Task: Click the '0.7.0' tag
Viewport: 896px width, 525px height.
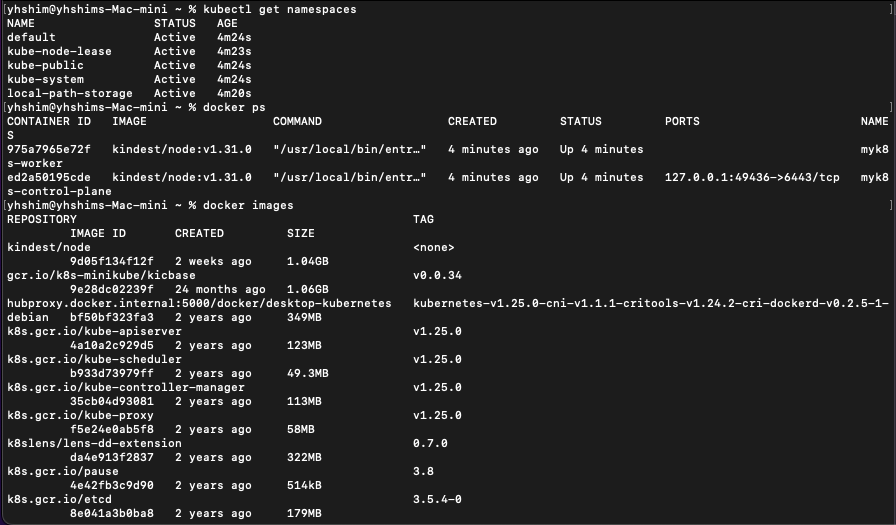Action: 430,443
